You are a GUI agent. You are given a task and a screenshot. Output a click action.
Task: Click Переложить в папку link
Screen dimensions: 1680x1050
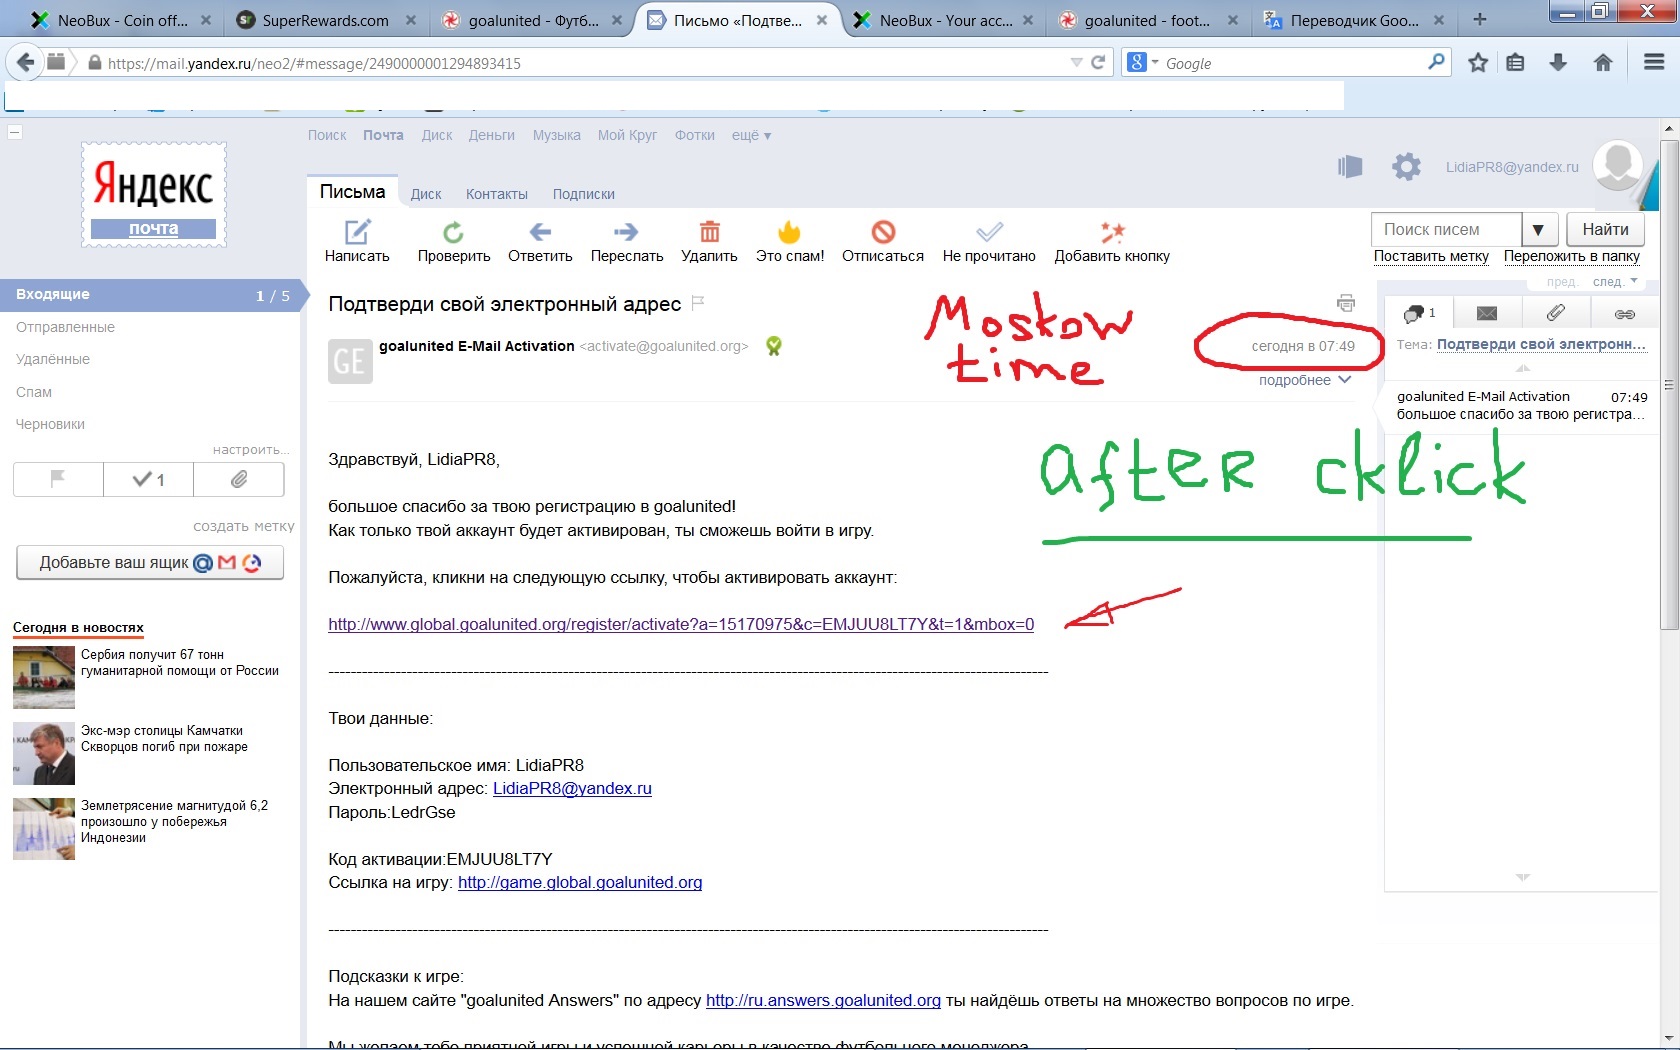(x=1572, y=256)
